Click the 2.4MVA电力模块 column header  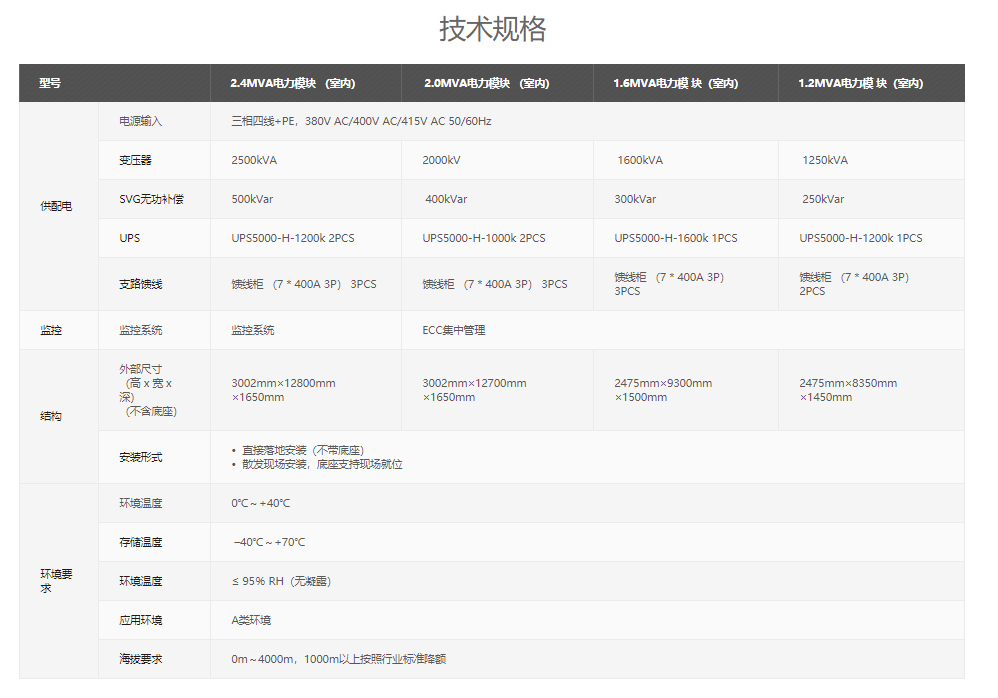click(293, 83)
